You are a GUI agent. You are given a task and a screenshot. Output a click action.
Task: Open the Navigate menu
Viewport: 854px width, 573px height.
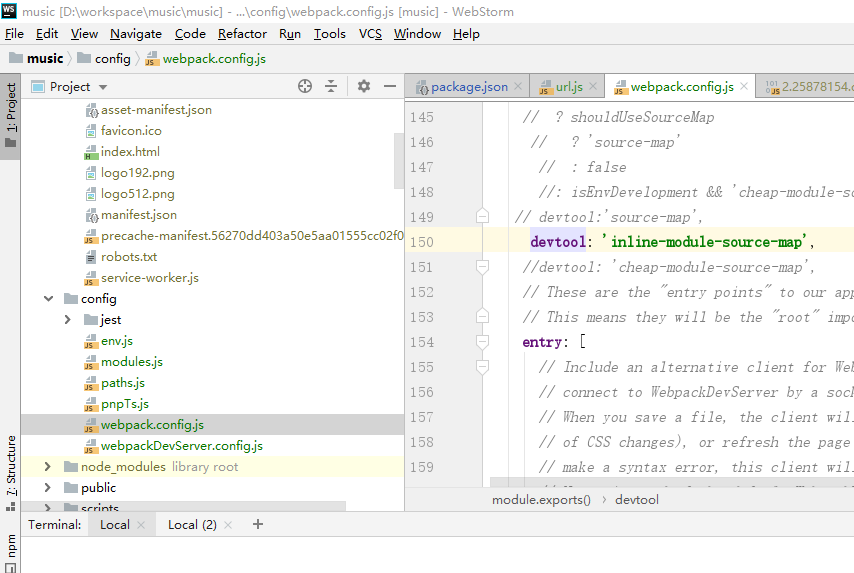(136, 34)
